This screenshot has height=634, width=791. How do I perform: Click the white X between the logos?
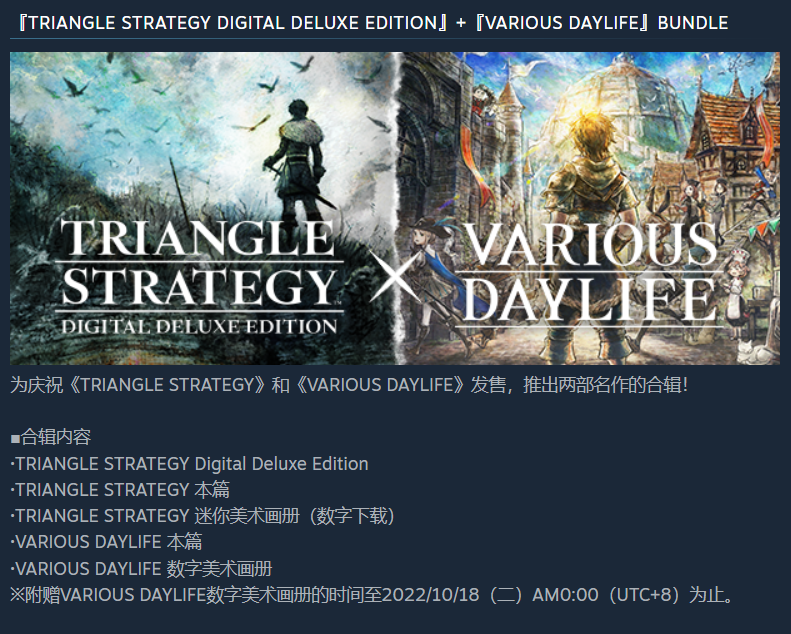pos(393,276)
